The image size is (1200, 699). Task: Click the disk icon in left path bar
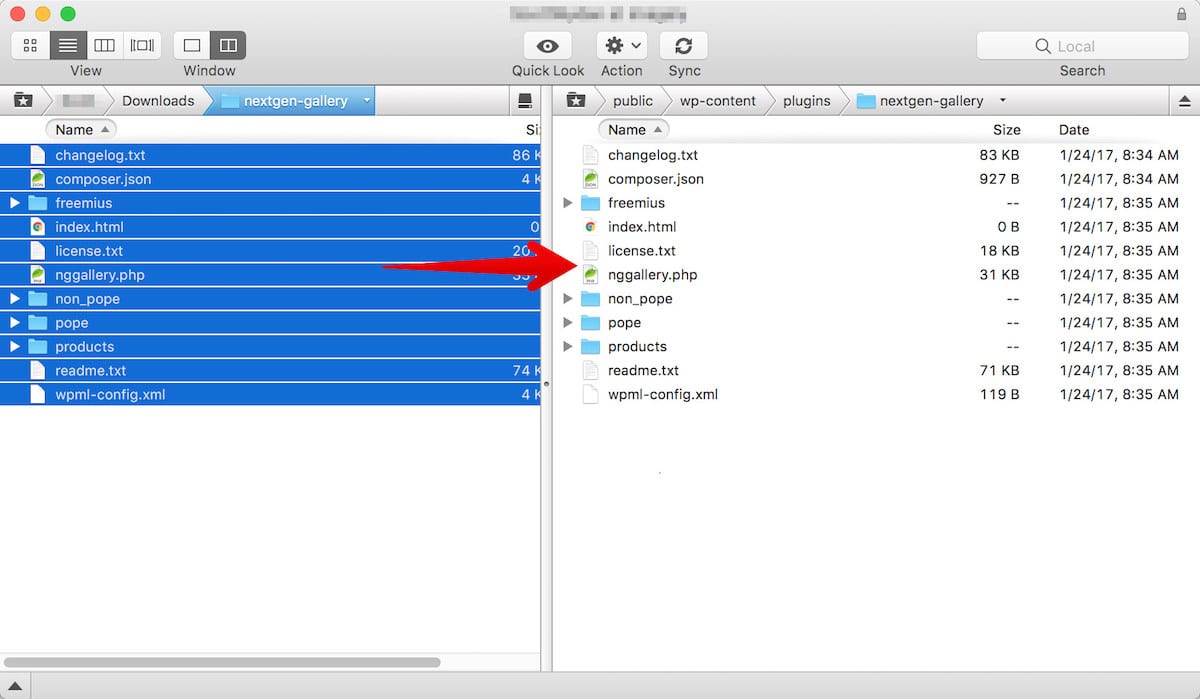pyautogui.click(x=524, y=100)
